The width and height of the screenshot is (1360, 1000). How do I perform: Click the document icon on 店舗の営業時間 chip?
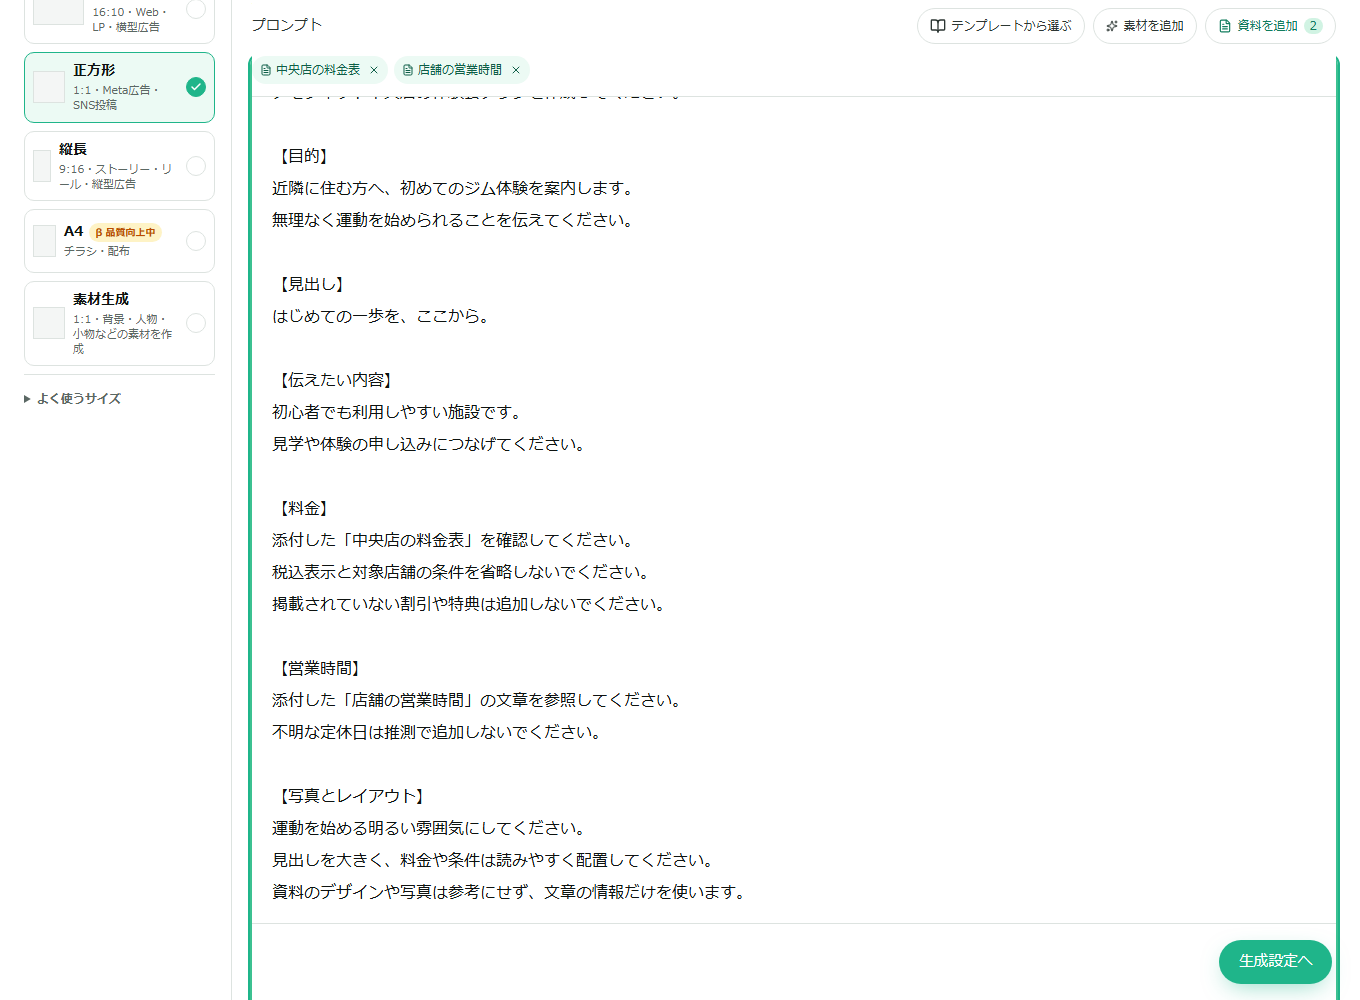coord(407,70)
